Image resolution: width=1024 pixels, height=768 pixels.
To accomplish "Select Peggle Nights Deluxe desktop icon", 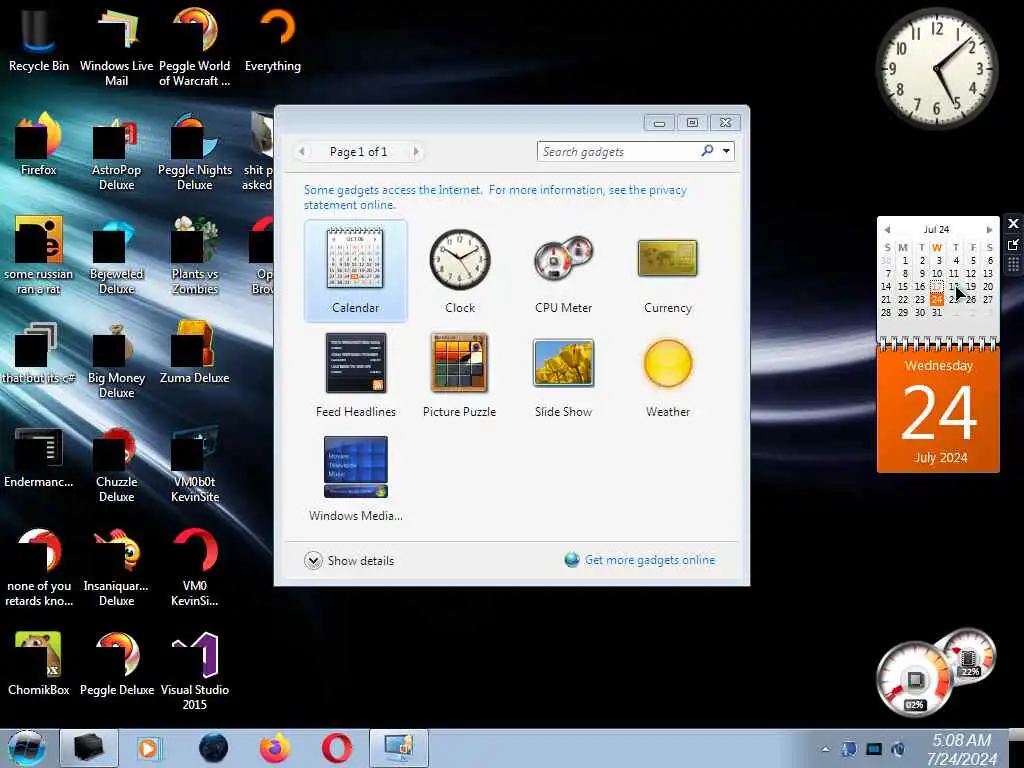I will point(195,152).
